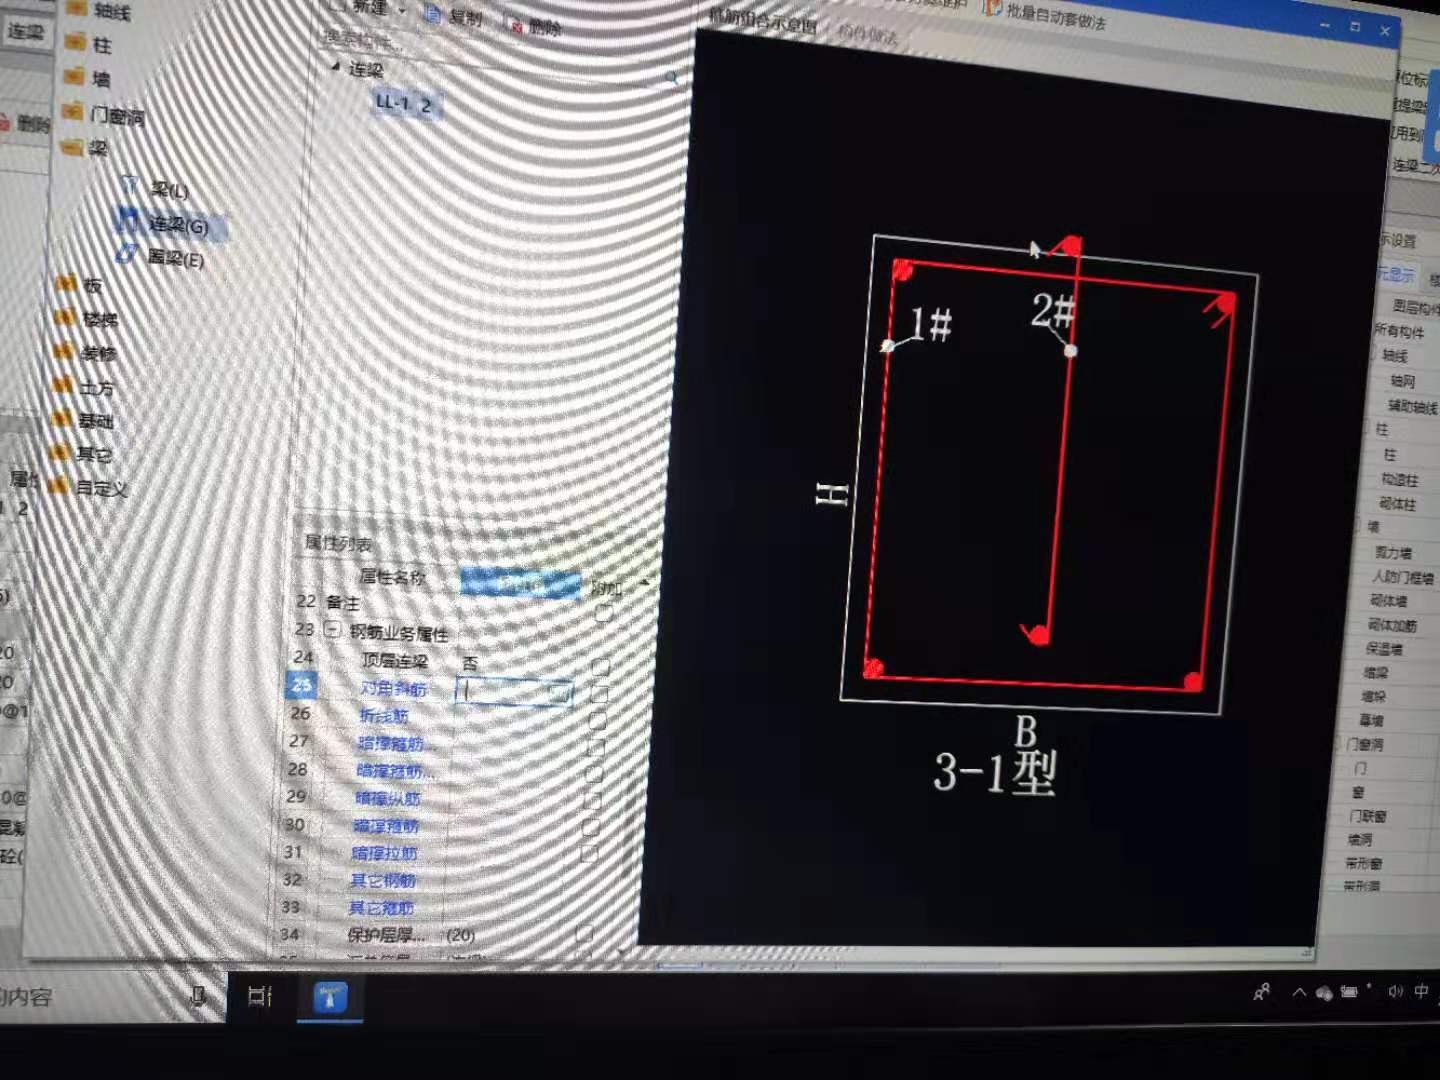1440x1080 pixels.
Task: Tick the 附加 checkbox for 备注 row
Action: click(603, 613)
